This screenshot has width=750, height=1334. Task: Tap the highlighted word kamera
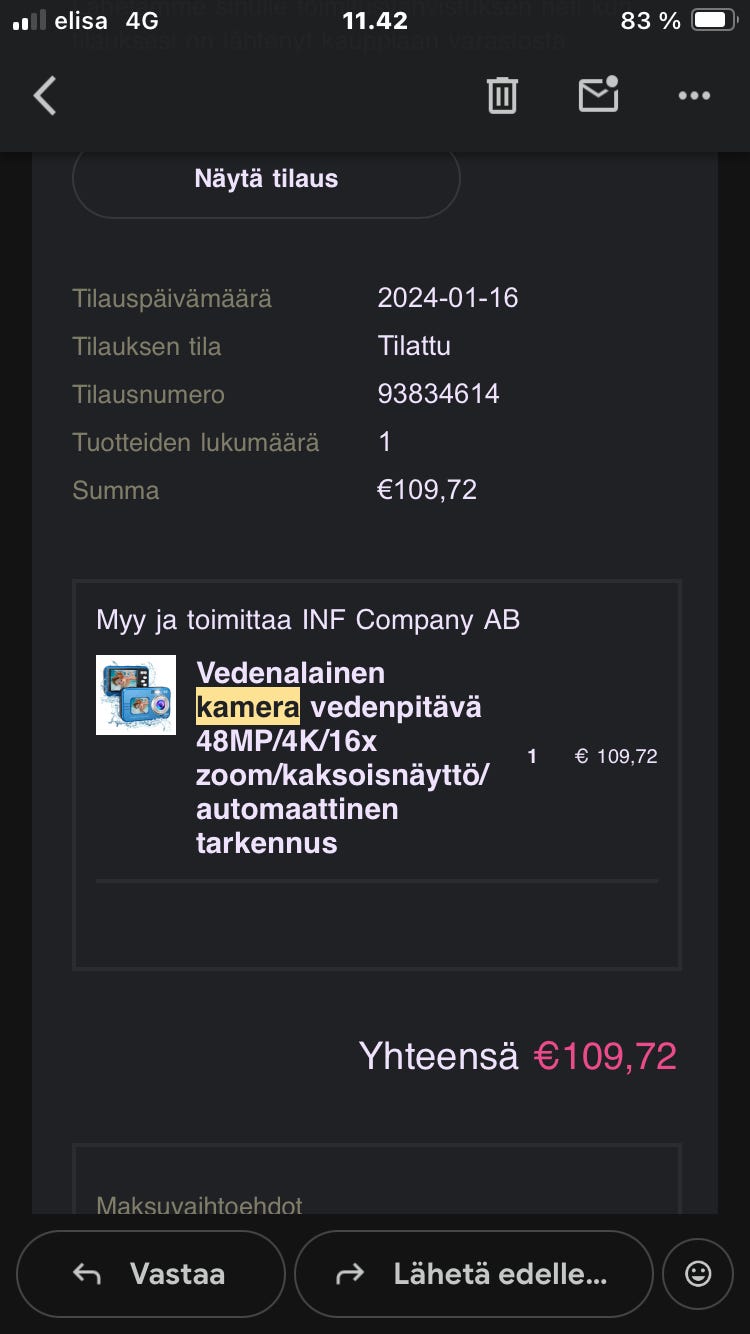(248, 707)
